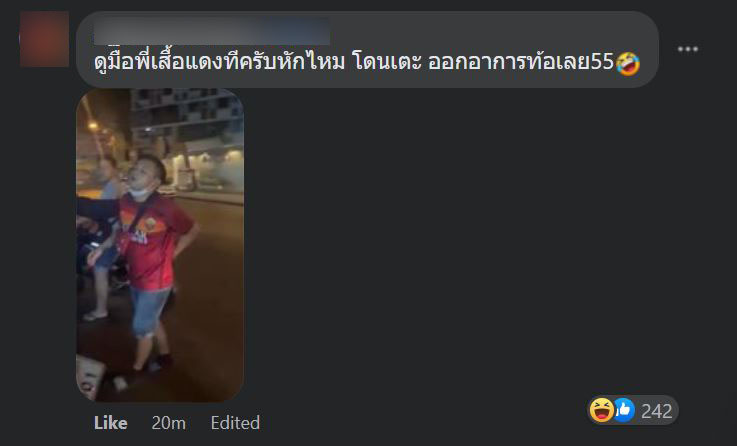The image size is (737, 446).
Task: Open the attached photo in the comment
Action: 160,245
